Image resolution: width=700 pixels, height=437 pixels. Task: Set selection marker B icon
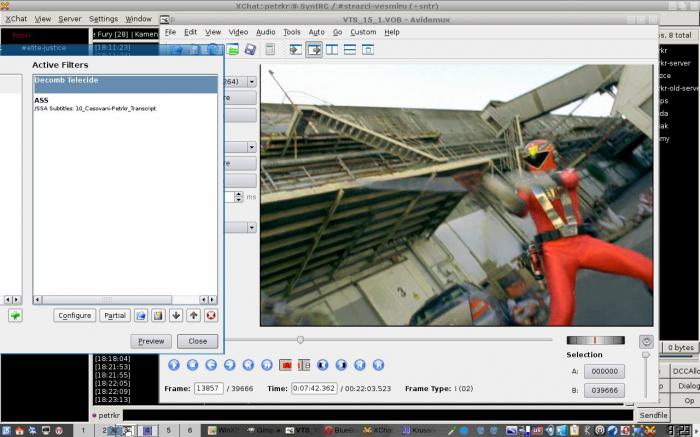point(304,365)
